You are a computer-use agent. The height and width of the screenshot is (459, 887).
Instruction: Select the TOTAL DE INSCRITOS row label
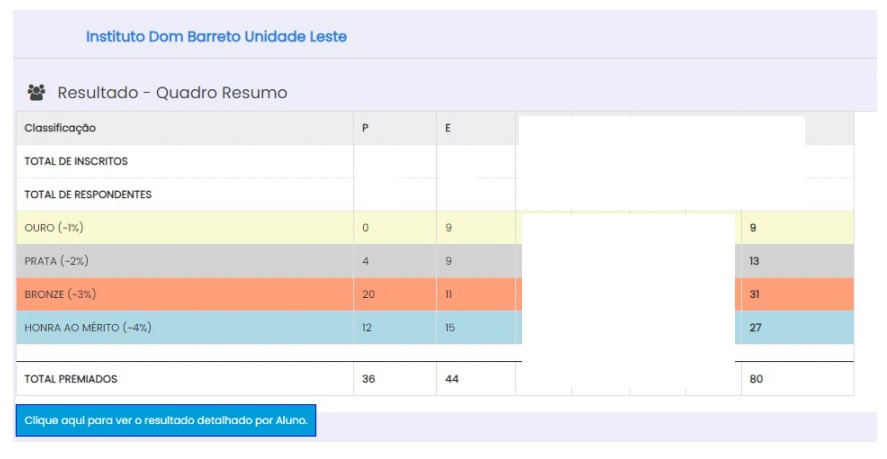pyautogui.click(x=76, y=161)
